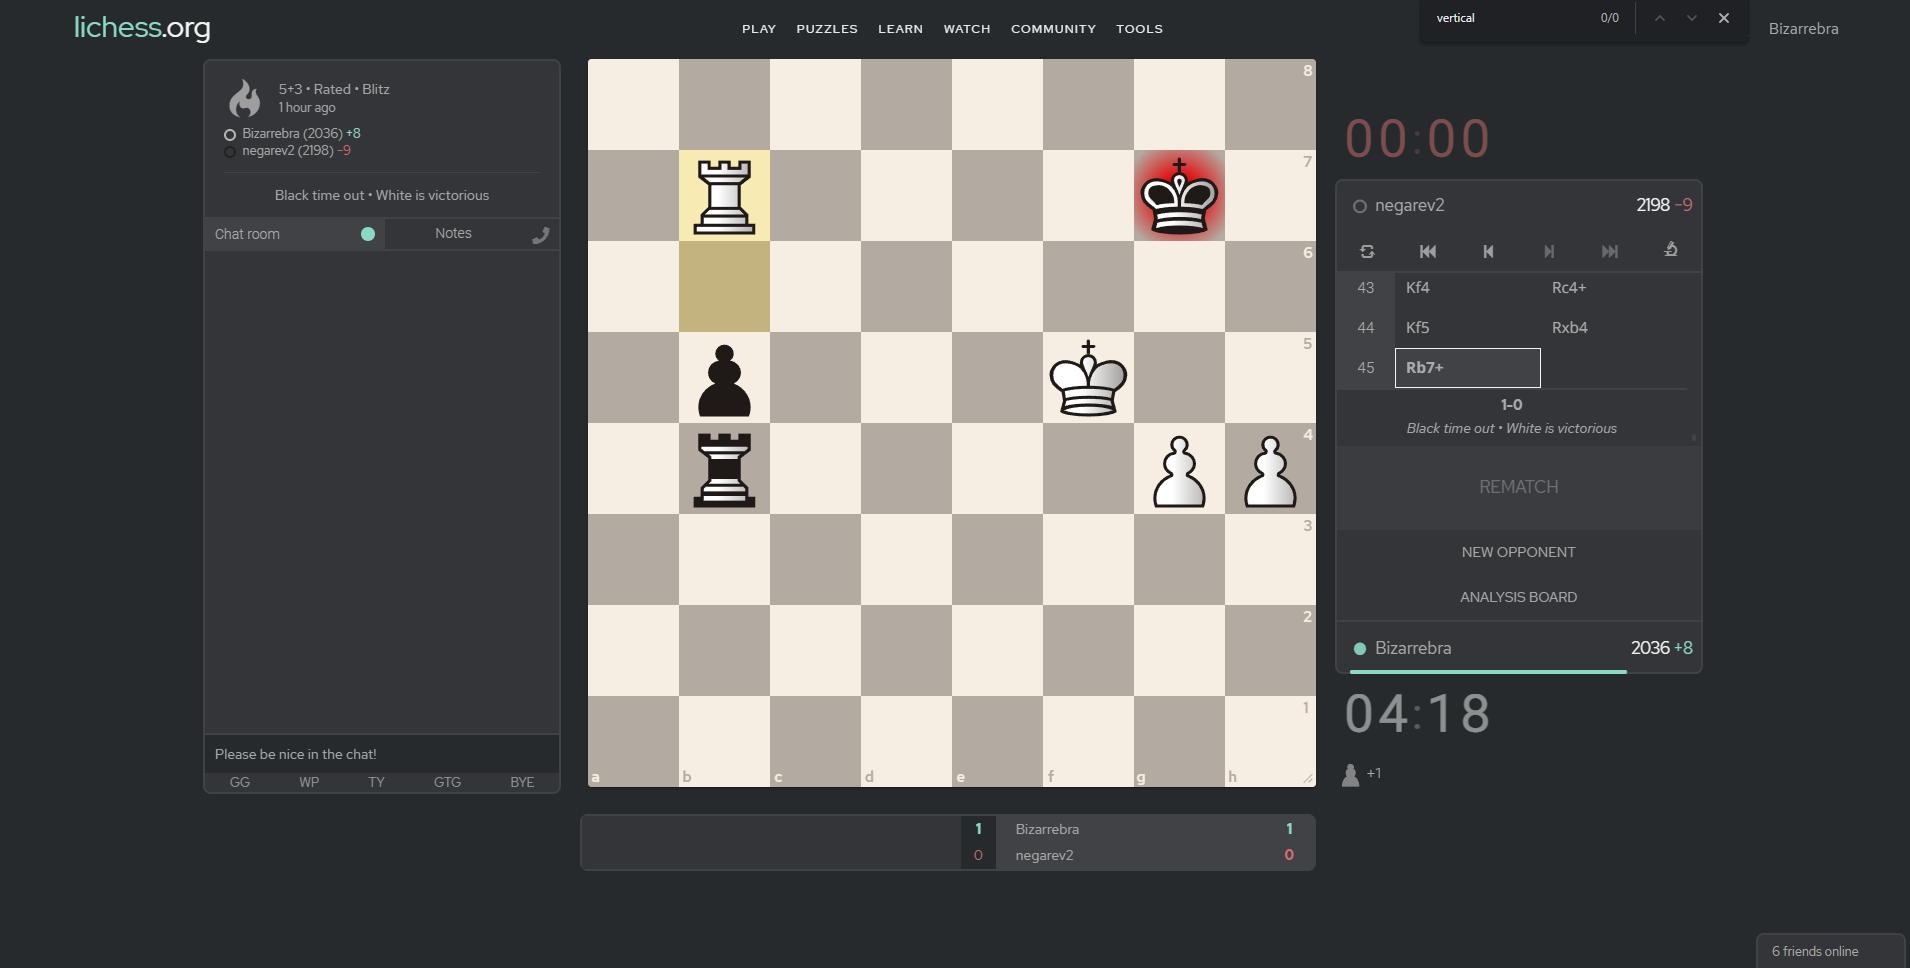
Task: Flip the board orientation
Action: (x=1368, y=252)
